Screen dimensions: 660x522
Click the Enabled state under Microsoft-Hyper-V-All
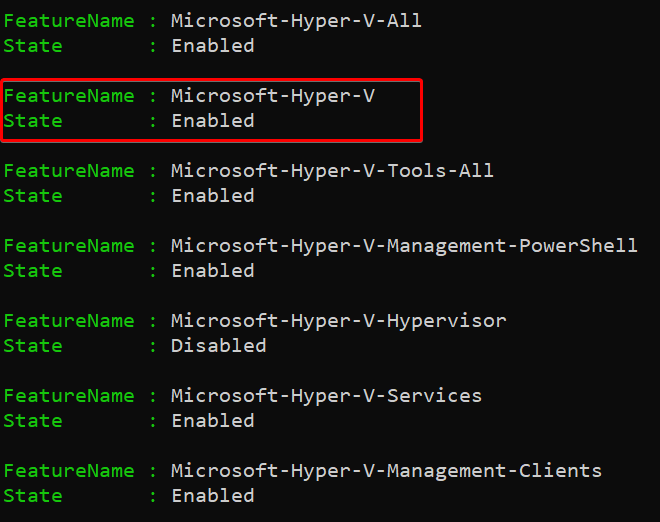[x=213, y=46]
